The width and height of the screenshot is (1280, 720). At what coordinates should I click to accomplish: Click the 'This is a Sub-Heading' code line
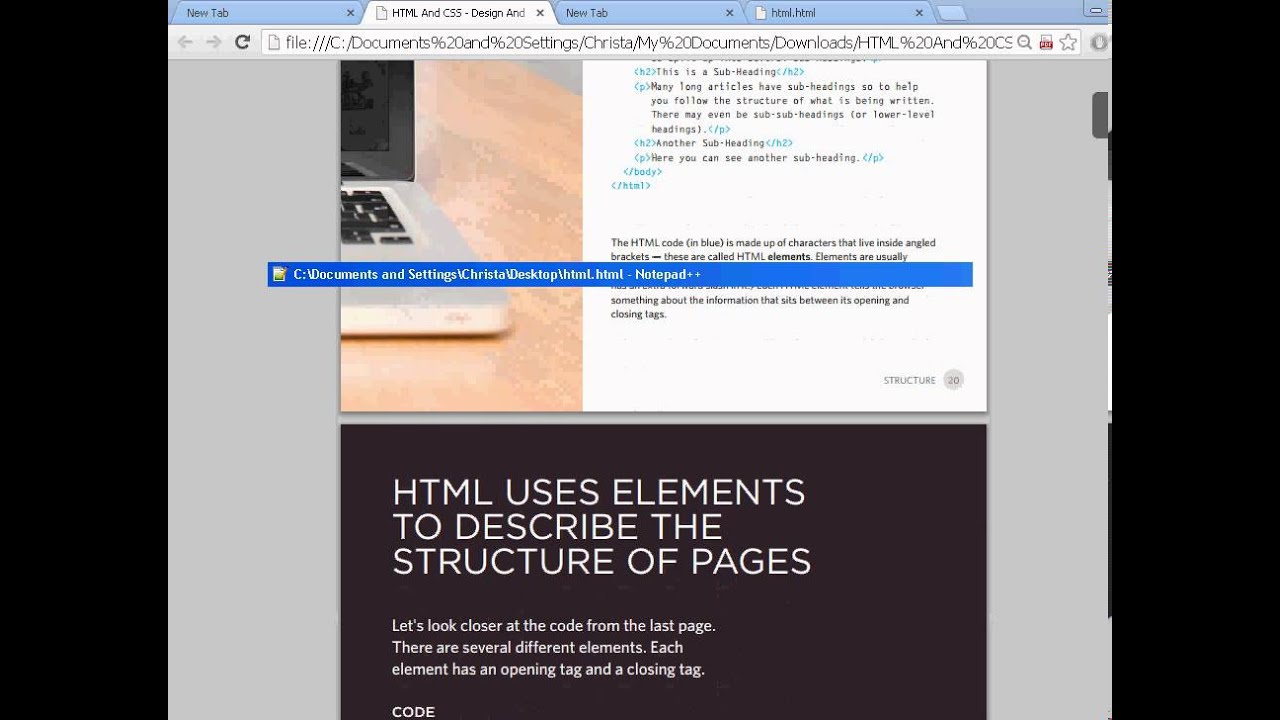[719, 72]
